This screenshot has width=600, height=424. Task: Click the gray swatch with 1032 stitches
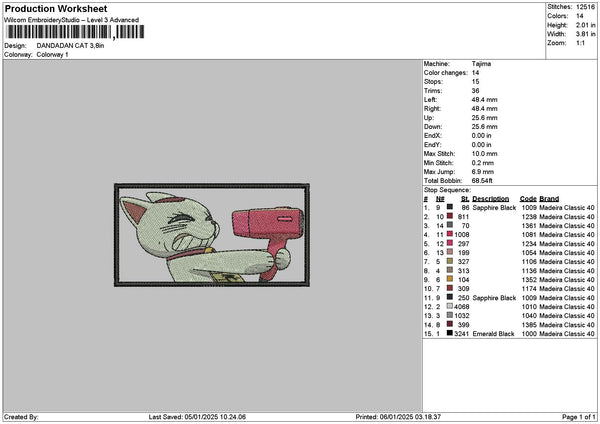[450, 315]
